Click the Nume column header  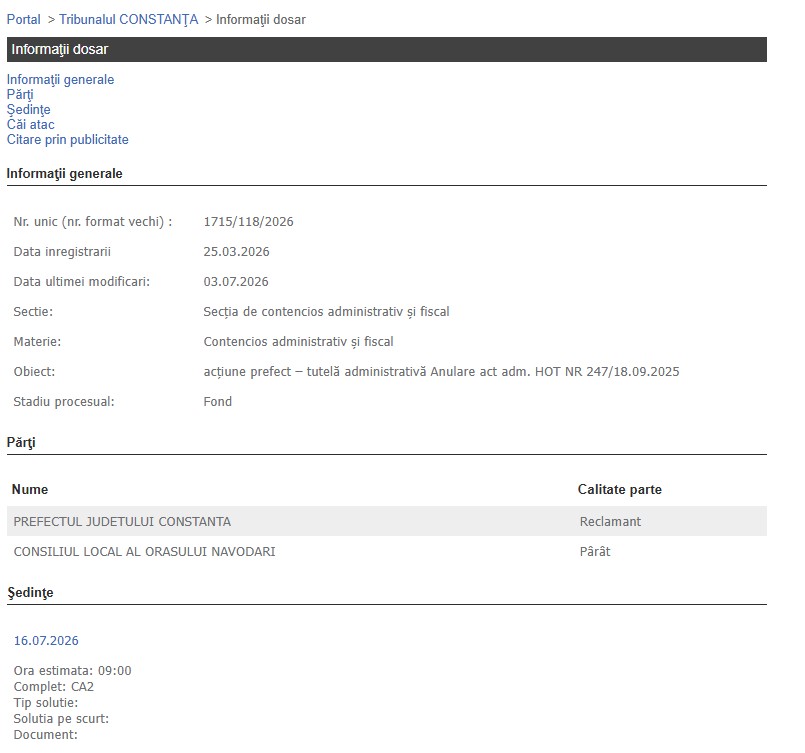point(30,489)
